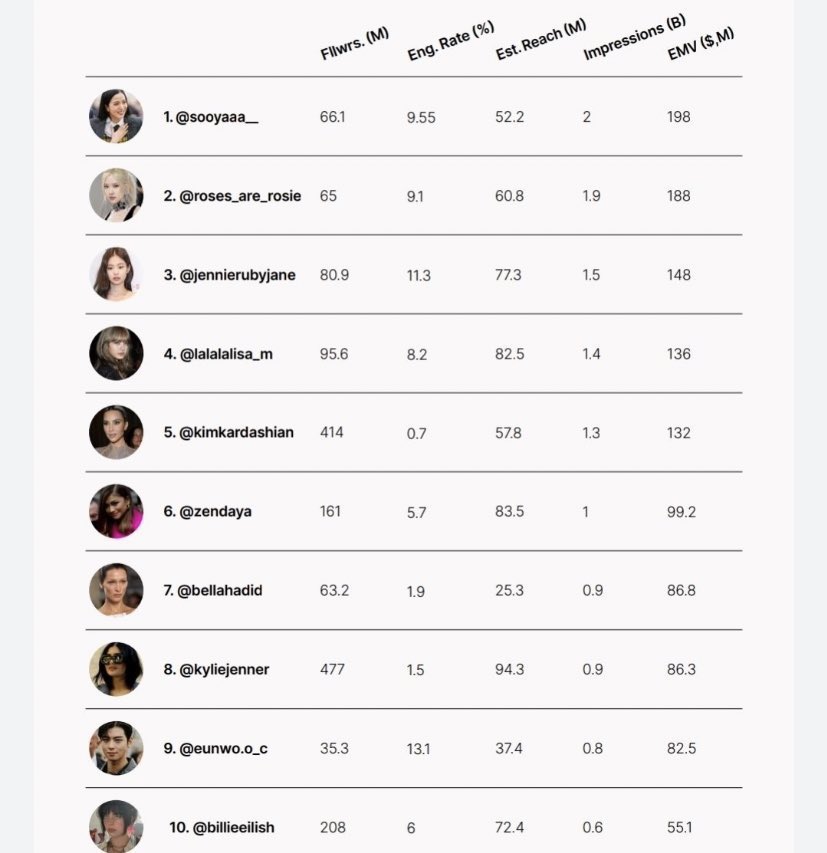Open the avatar beside @roses_are_rosie
The width and height of the screenshot is (827, 853).
tap(116, 195)
